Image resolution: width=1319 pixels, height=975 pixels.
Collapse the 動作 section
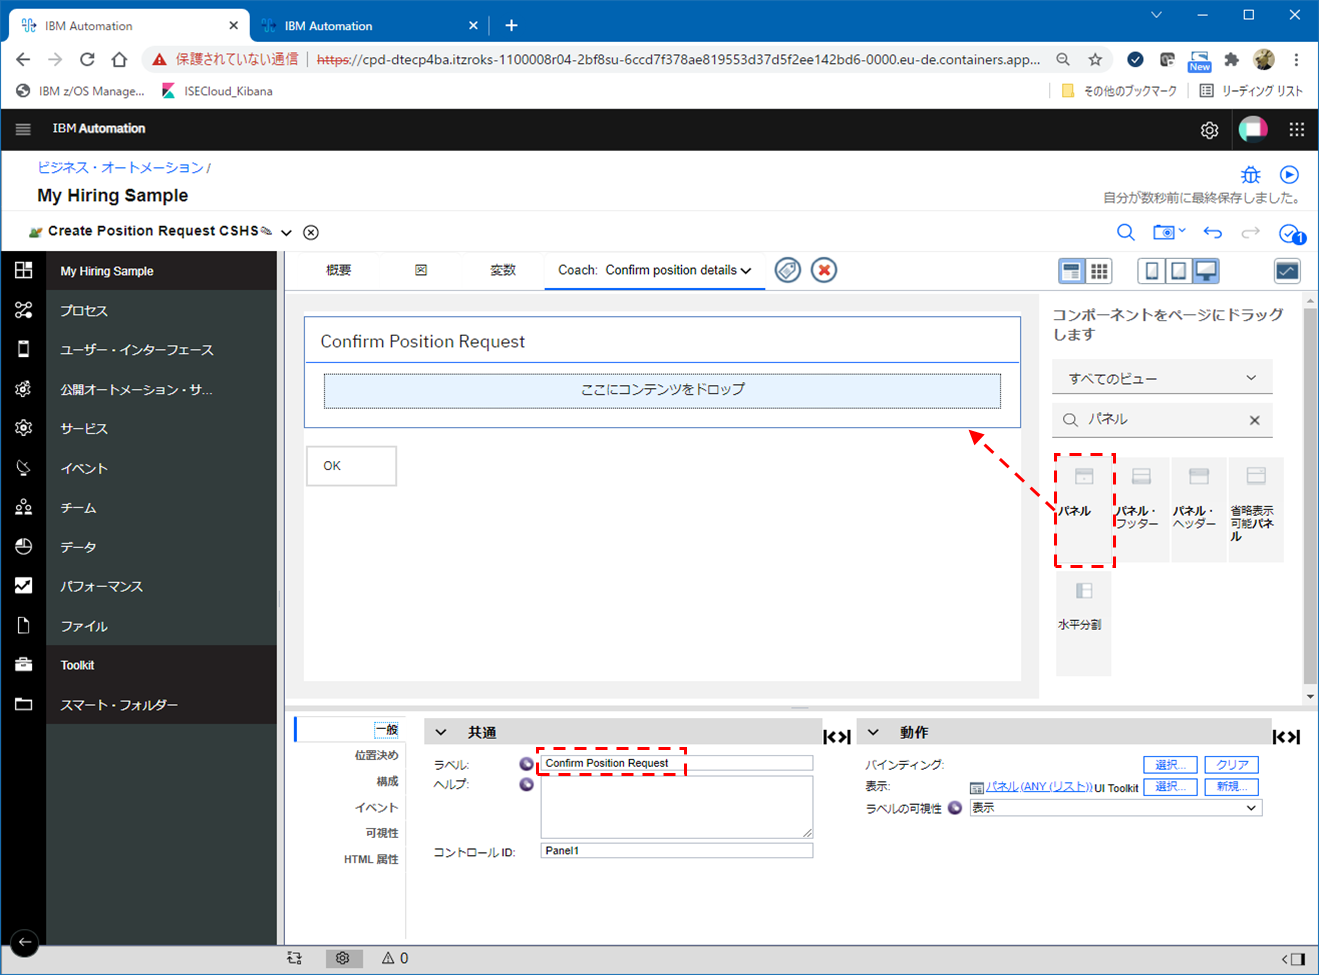pyautogui.click(x=873, y=732)
